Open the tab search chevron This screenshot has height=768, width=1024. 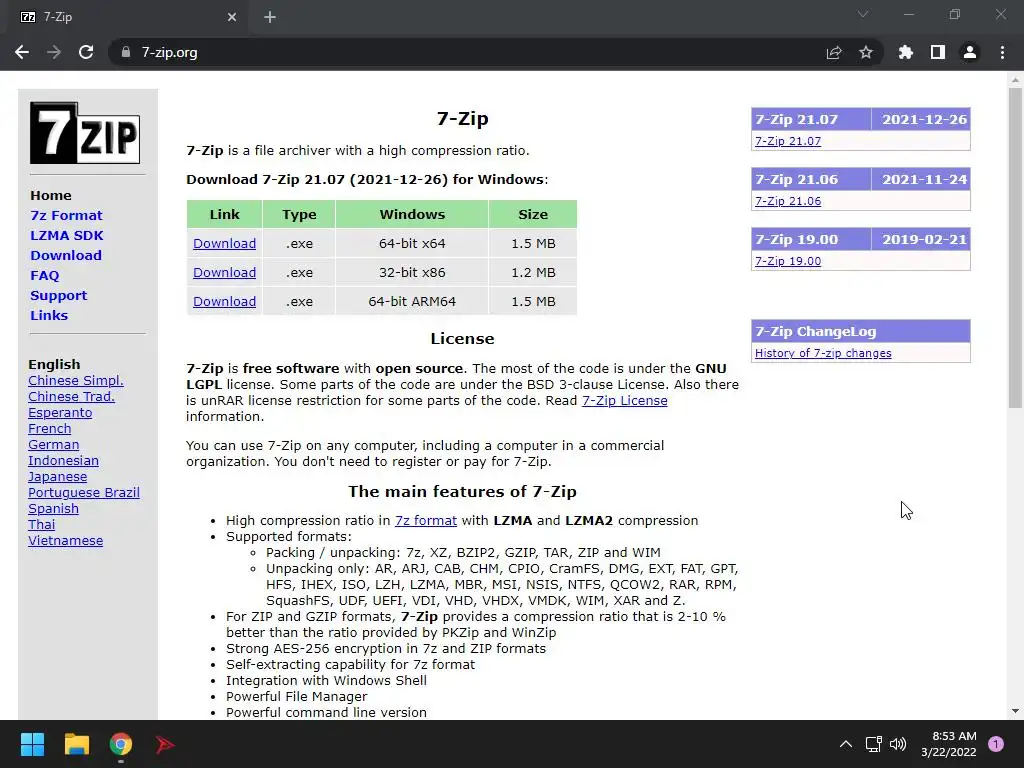point(863,14)
